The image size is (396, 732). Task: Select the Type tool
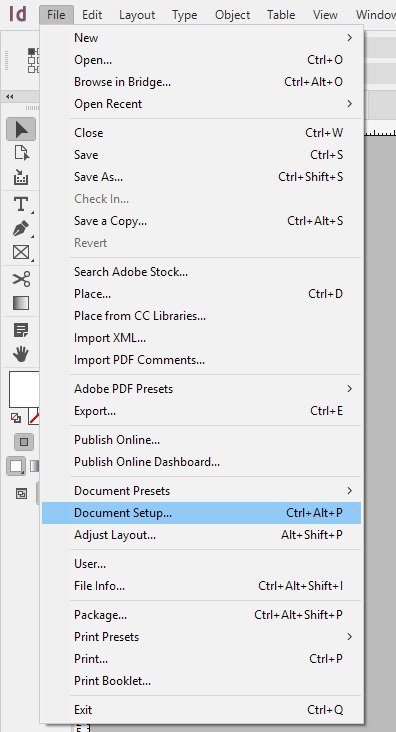coord(21,204)
